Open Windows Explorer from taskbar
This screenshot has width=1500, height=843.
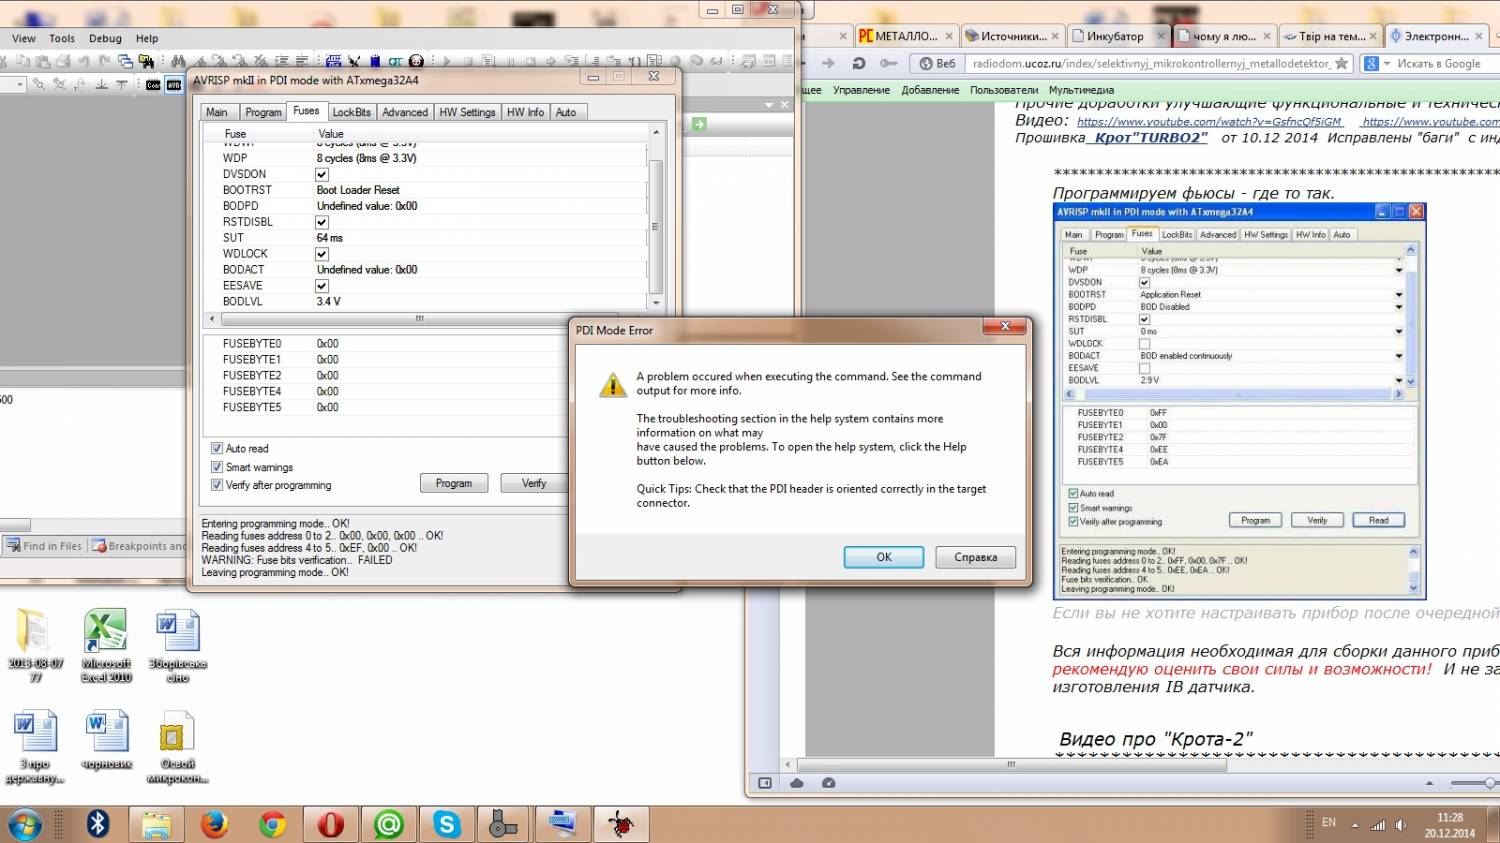click(156, 824)
